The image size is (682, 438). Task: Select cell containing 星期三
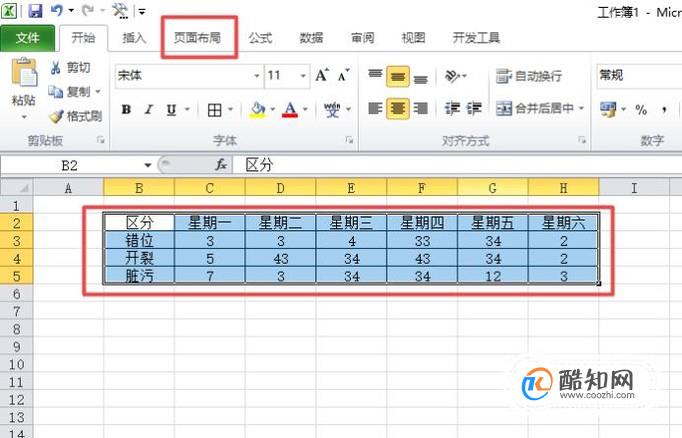point(351,223)
